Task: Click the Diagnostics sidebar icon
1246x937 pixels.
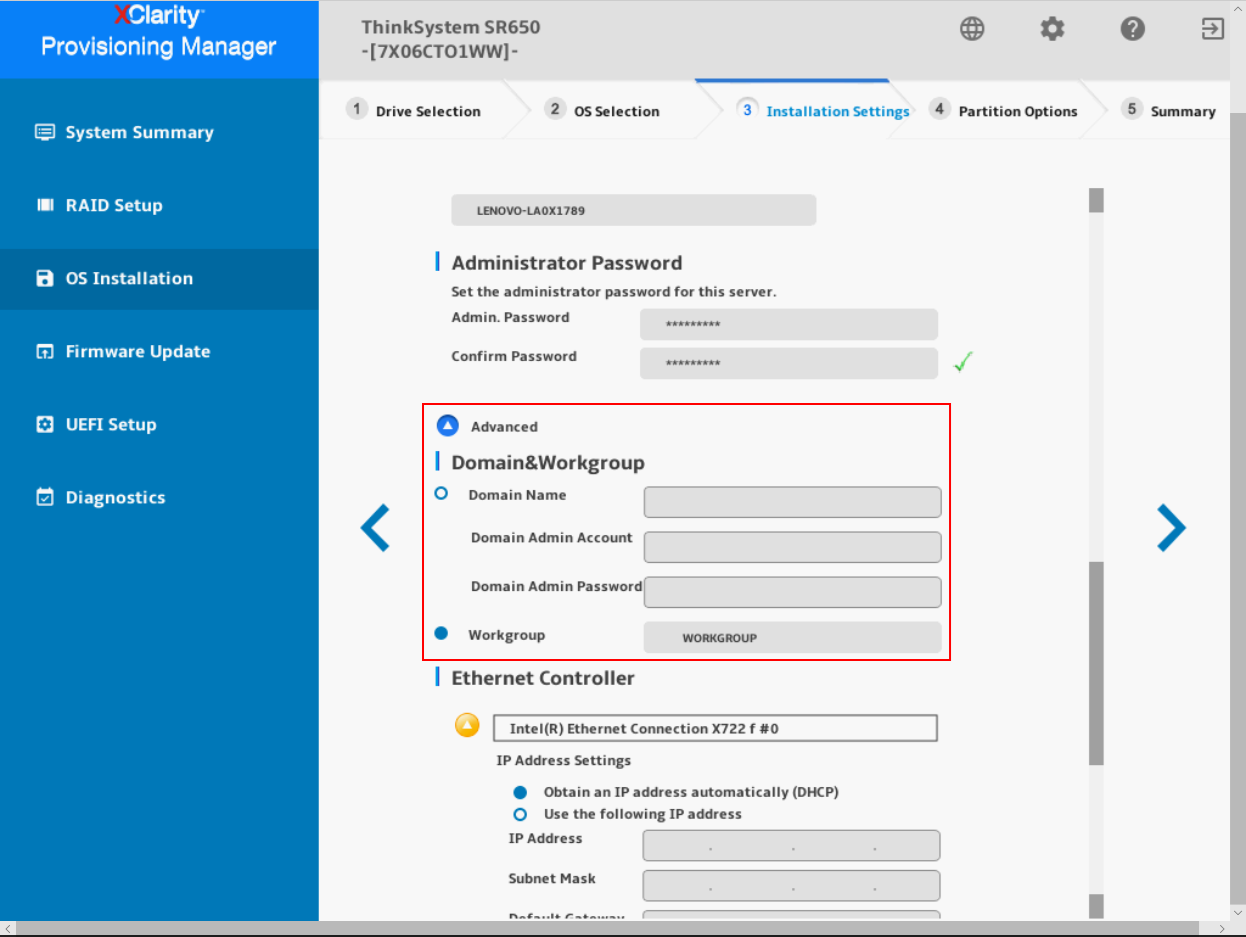Action: coord(45,497)
